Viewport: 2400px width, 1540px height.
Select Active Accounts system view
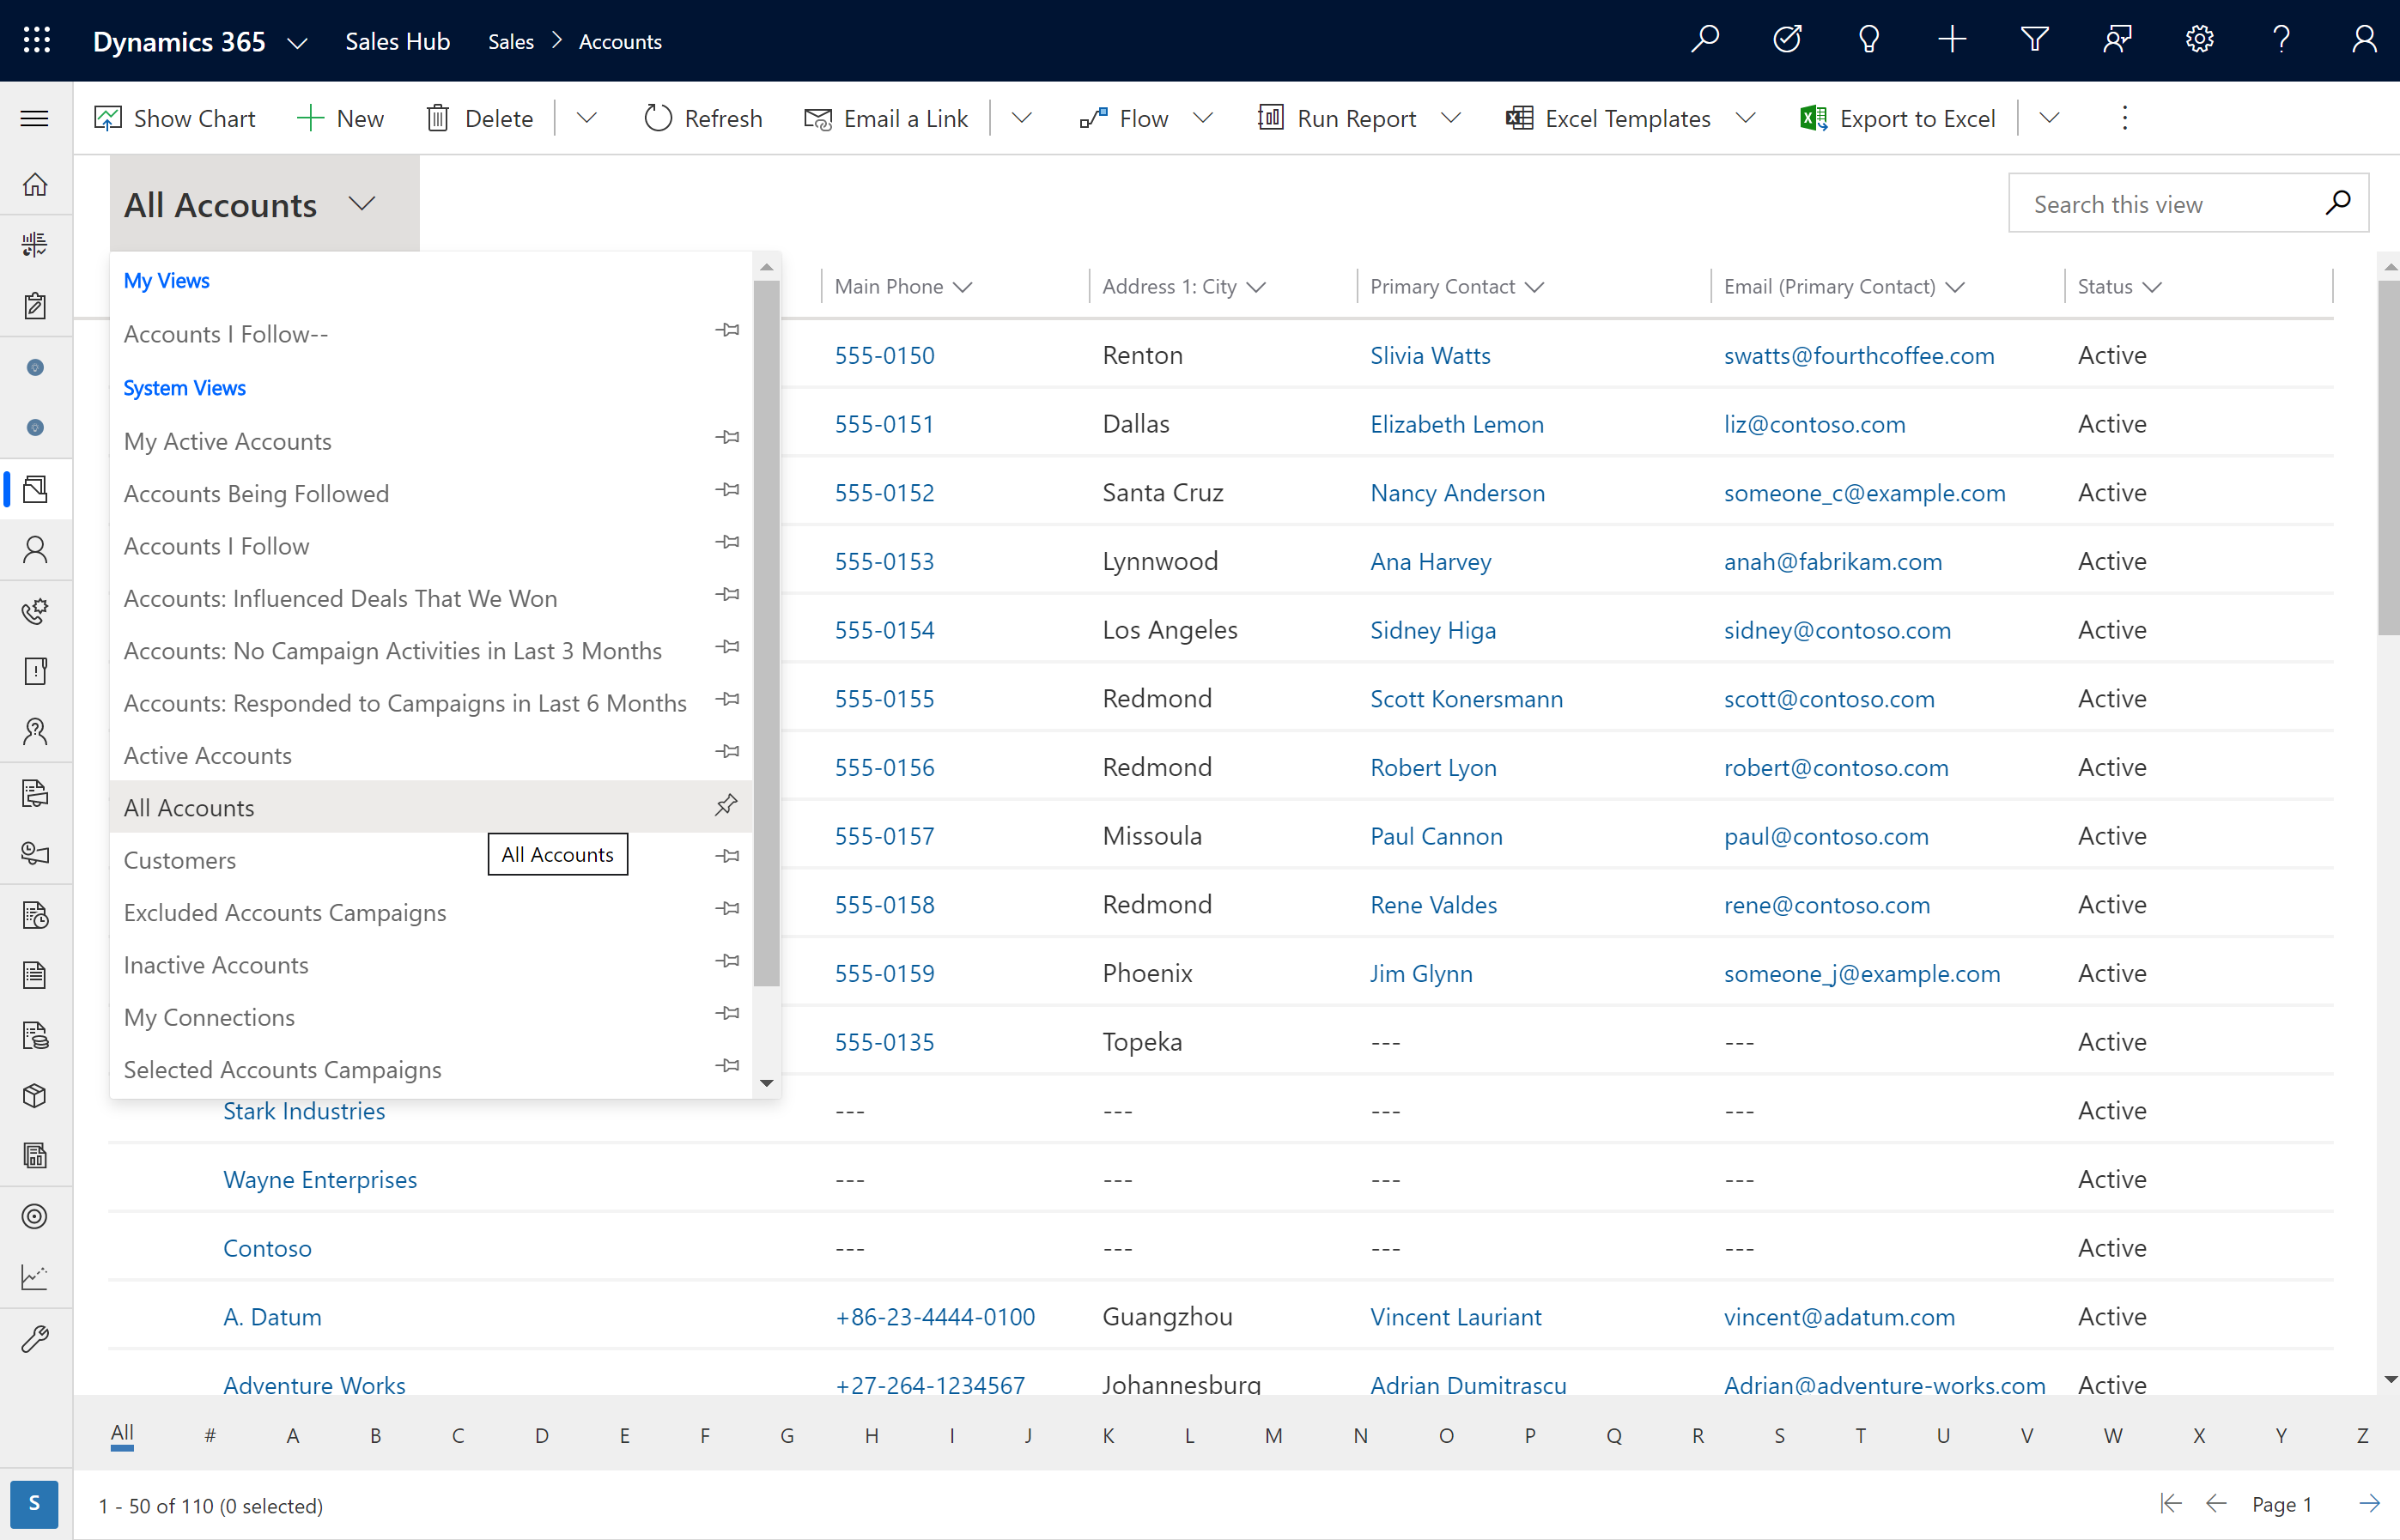(x=208, y=755)
